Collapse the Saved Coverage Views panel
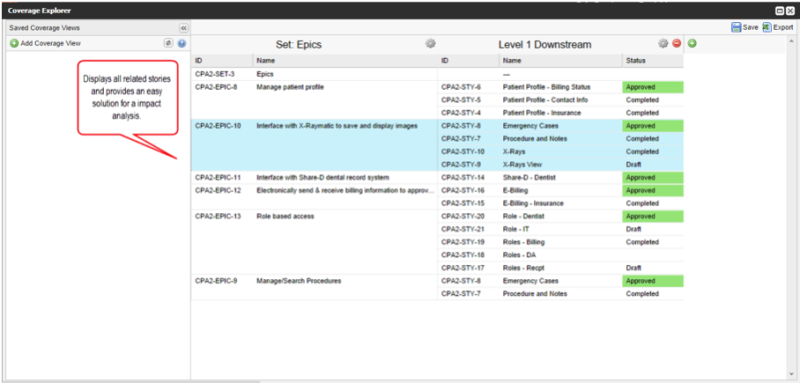This screenshot has width=800, height=383. [x=183, y=28]
